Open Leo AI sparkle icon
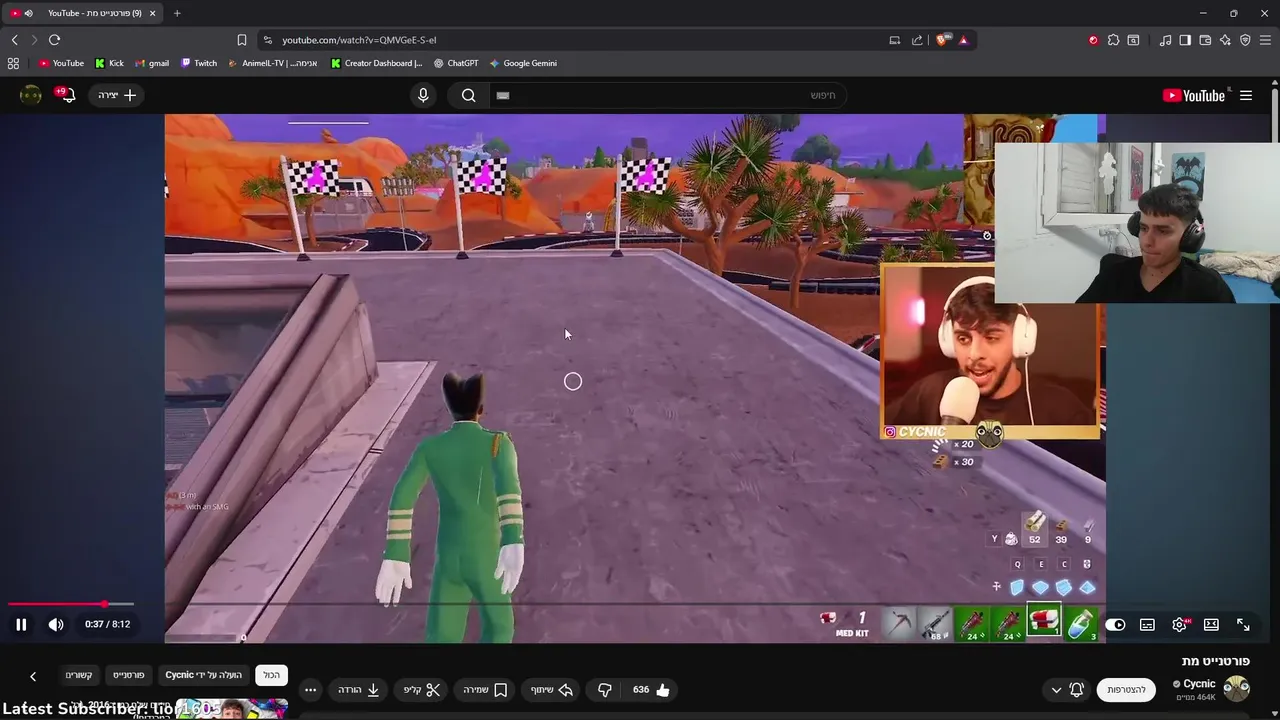The width and height of the screenshot is (1280, 720). [x=1225, y=40]
